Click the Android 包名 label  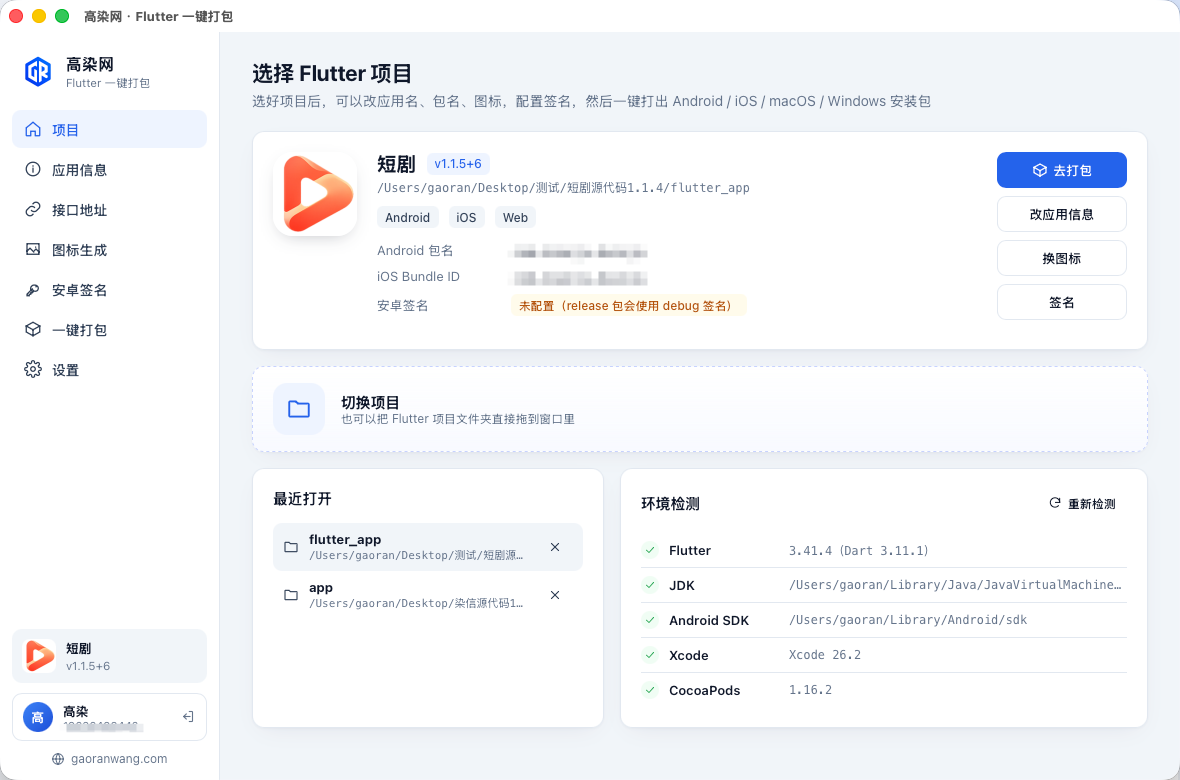415,251
